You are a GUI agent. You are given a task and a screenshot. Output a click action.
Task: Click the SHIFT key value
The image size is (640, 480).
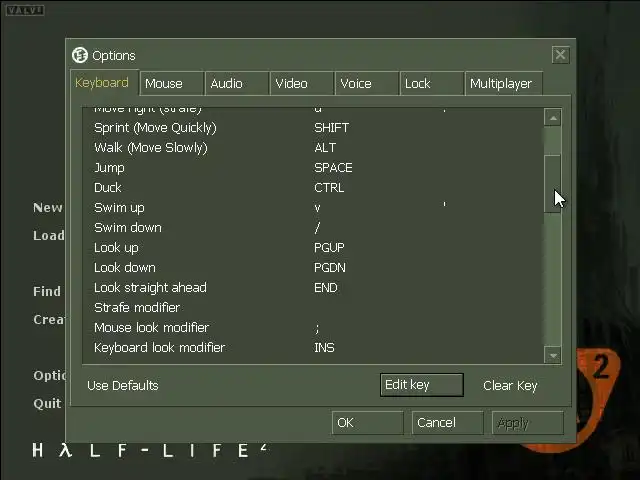point(331,128)
